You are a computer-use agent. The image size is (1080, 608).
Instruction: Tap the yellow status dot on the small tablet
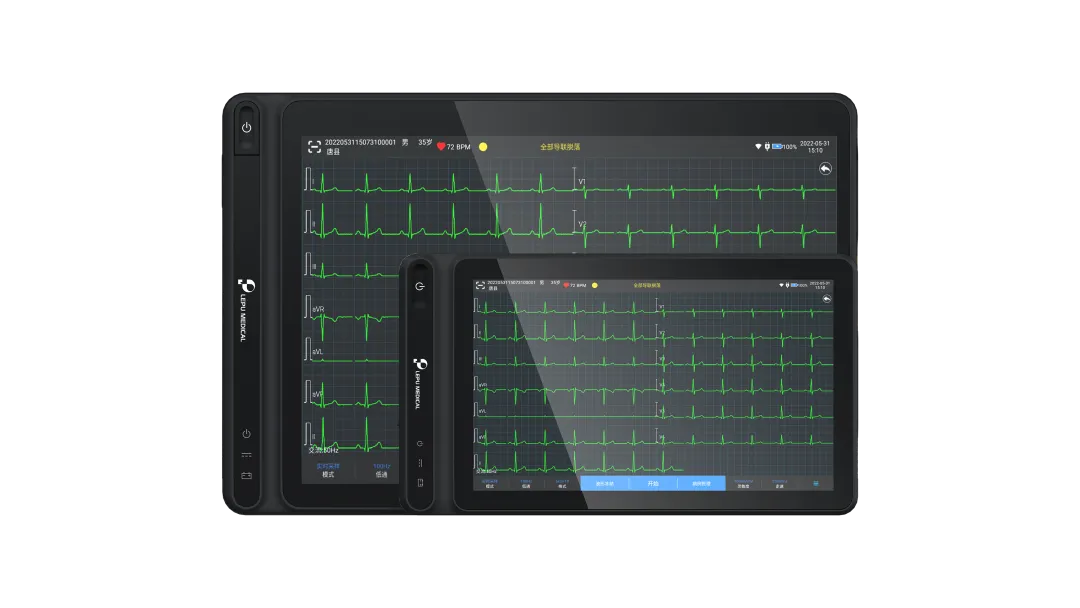click(594, 285)
